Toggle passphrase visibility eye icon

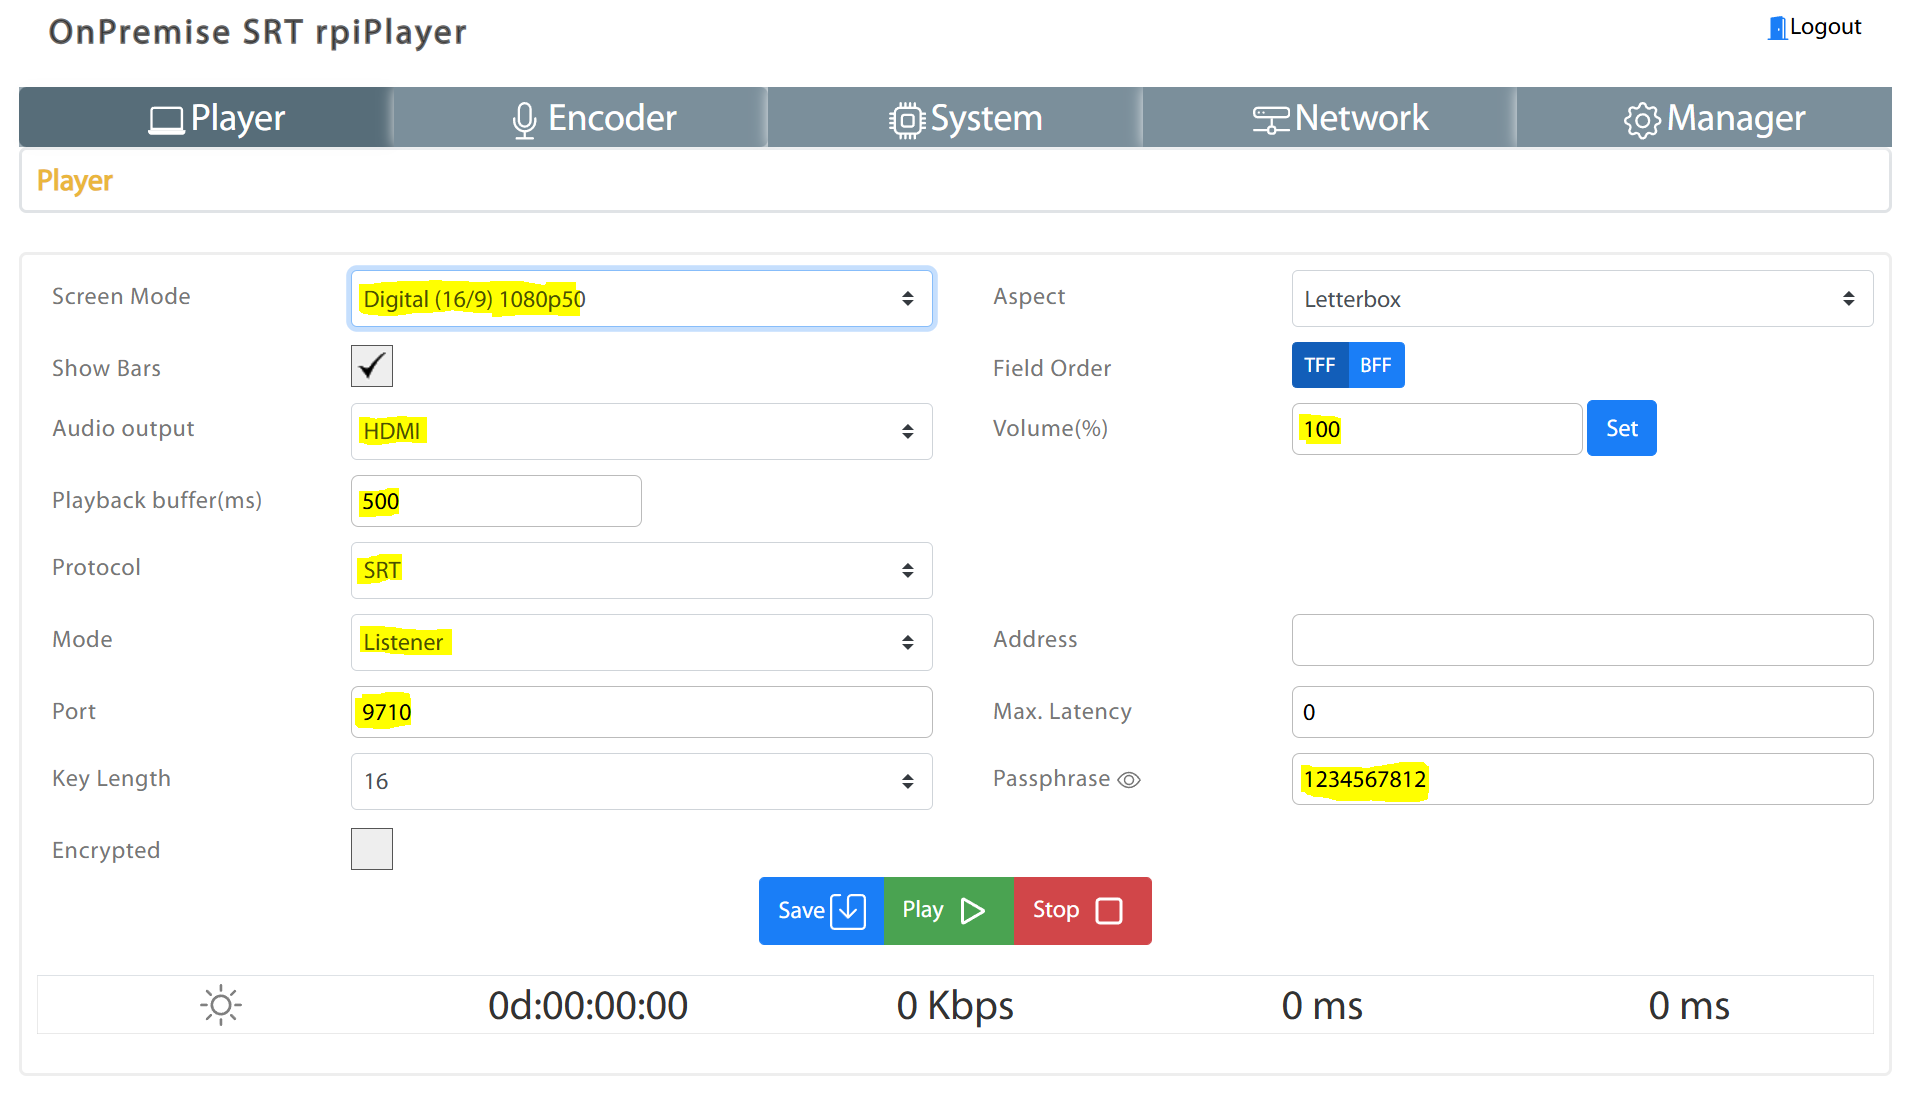[x=1129, y=780]
